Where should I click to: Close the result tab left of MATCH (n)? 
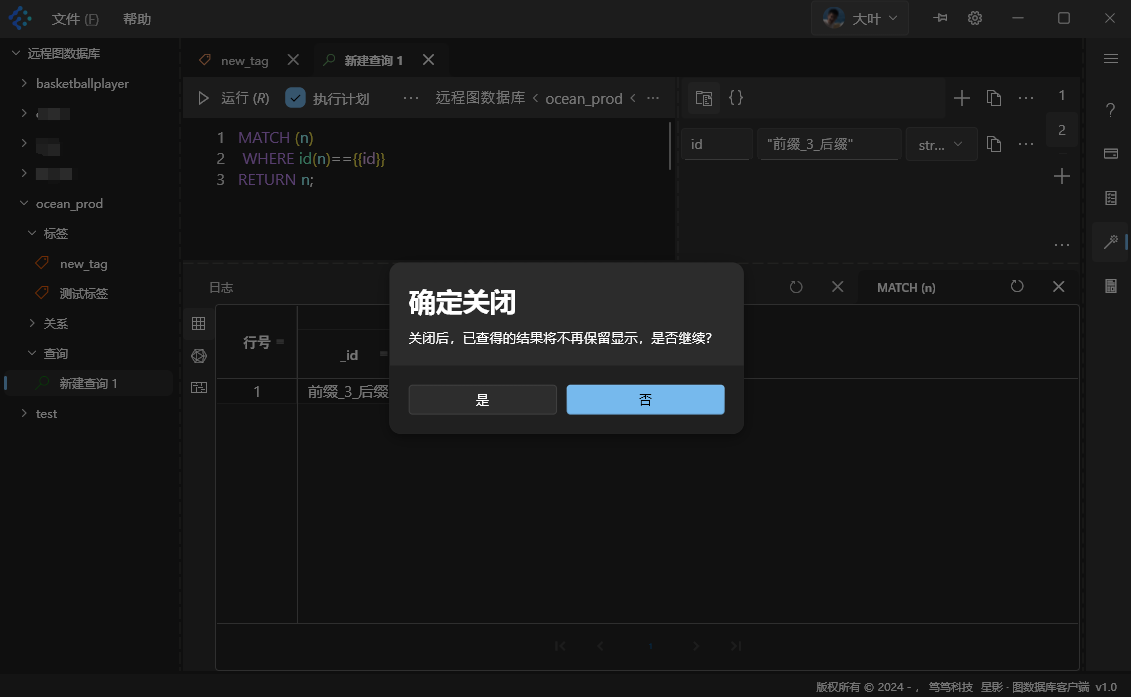click(837, 286)
